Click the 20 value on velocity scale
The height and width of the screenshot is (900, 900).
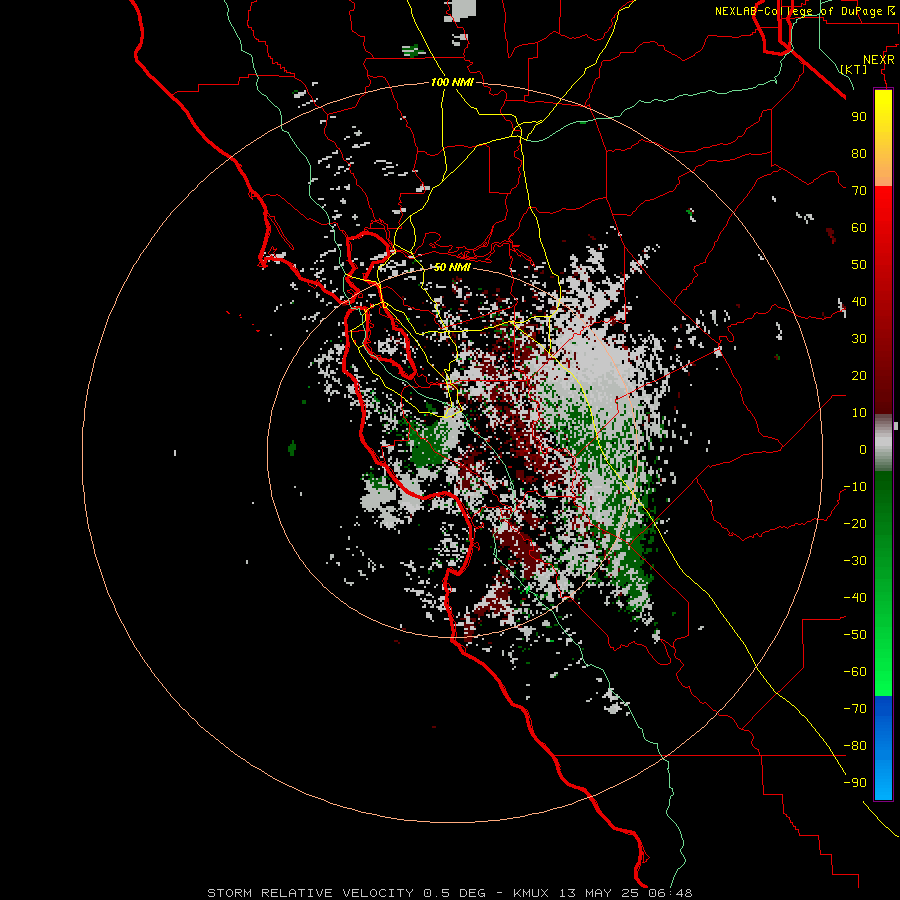click(x=859, y=375)
